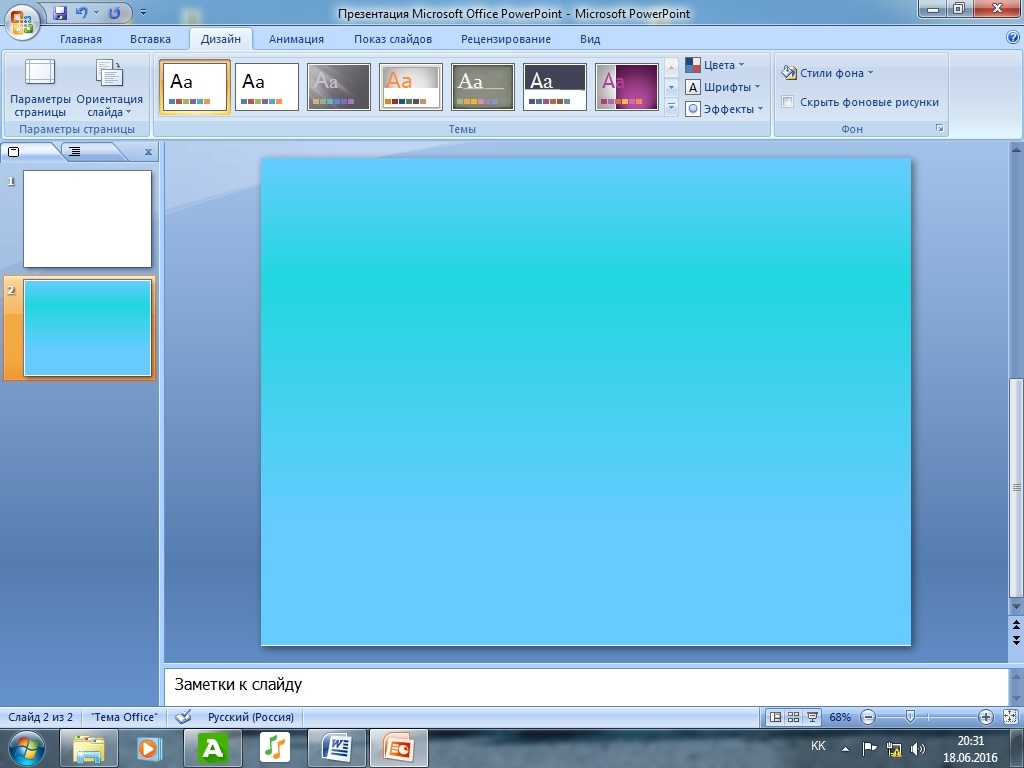
Task: Close the slides pane with x
Action: coord(148,152)
